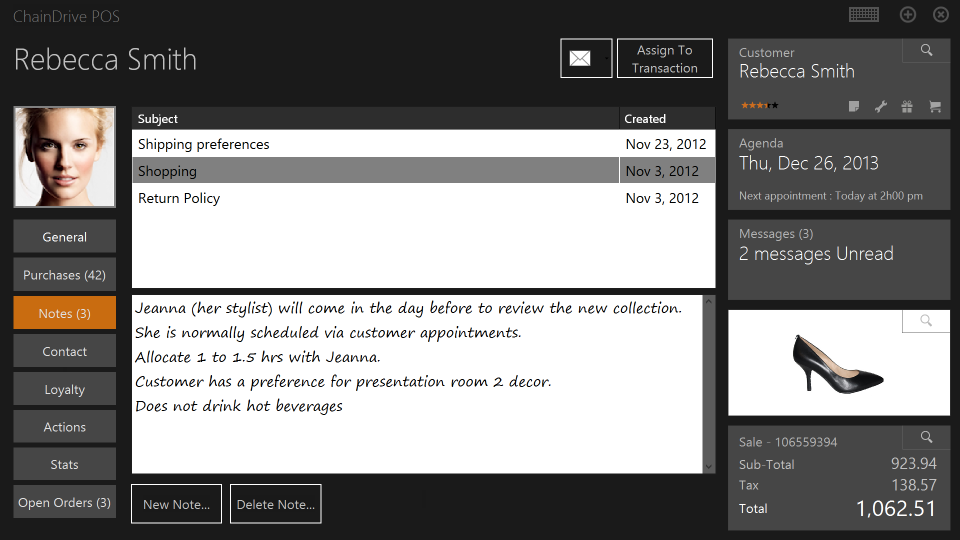
Task: Click the Delete Note... button
Action: pyautogui.click(x=276, y=504)
